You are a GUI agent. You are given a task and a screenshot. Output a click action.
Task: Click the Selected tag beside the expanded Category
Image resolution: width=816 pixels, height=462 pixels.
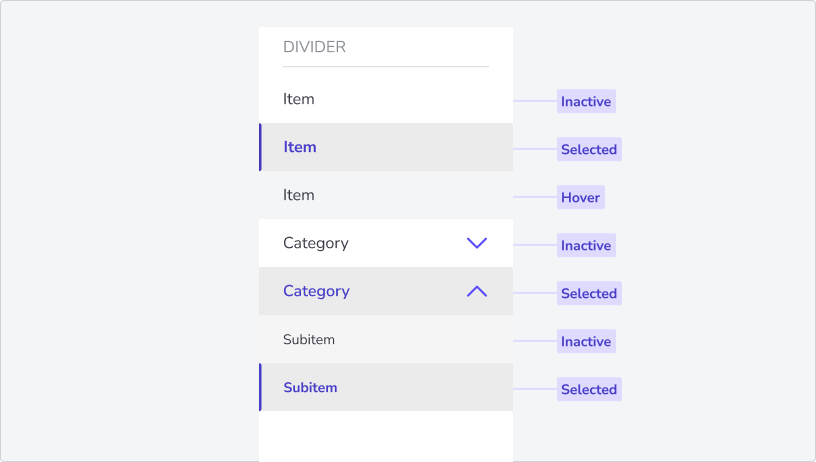(x=589, y=293)
